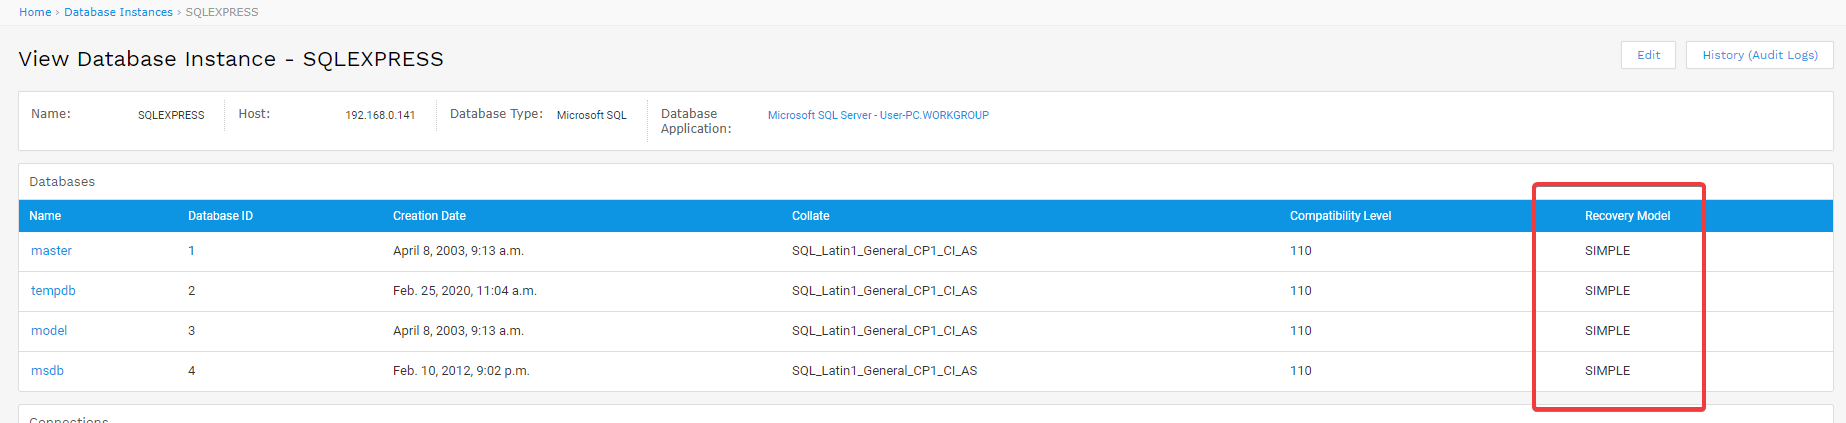The width and height of the screenshot is (1846, 423).
Task: Open the tempdb database link
Action: 53,291
